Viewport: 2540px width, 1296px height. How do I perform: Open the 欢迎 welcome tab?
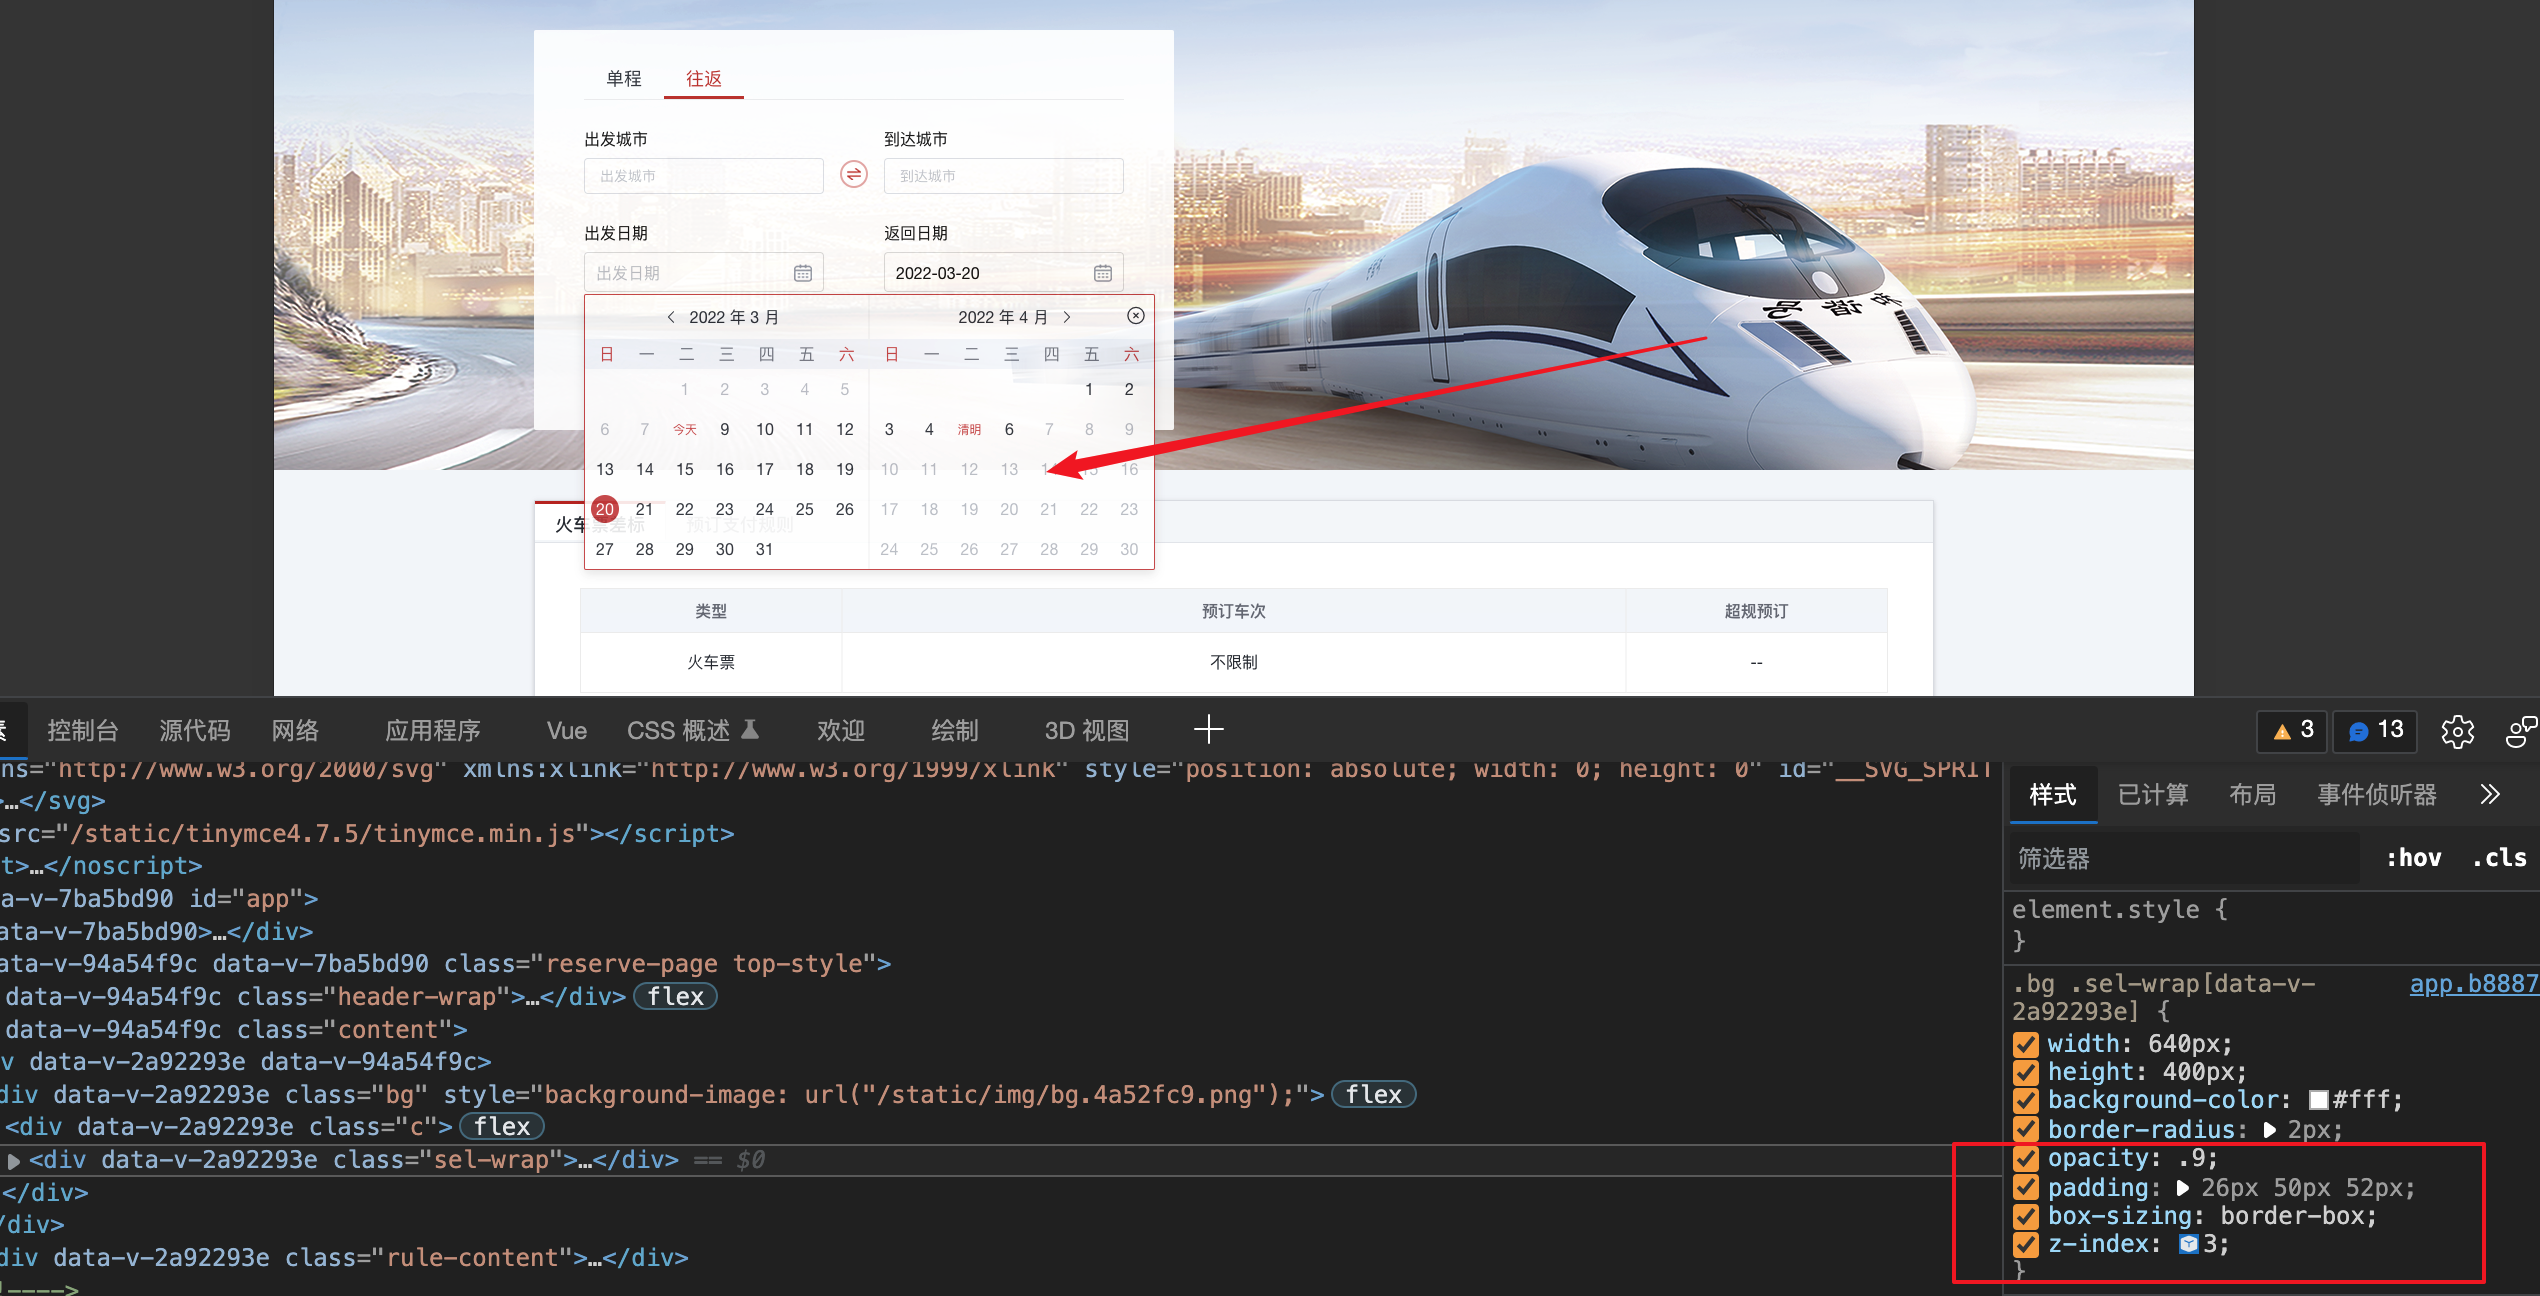click(x=841, y=731)
